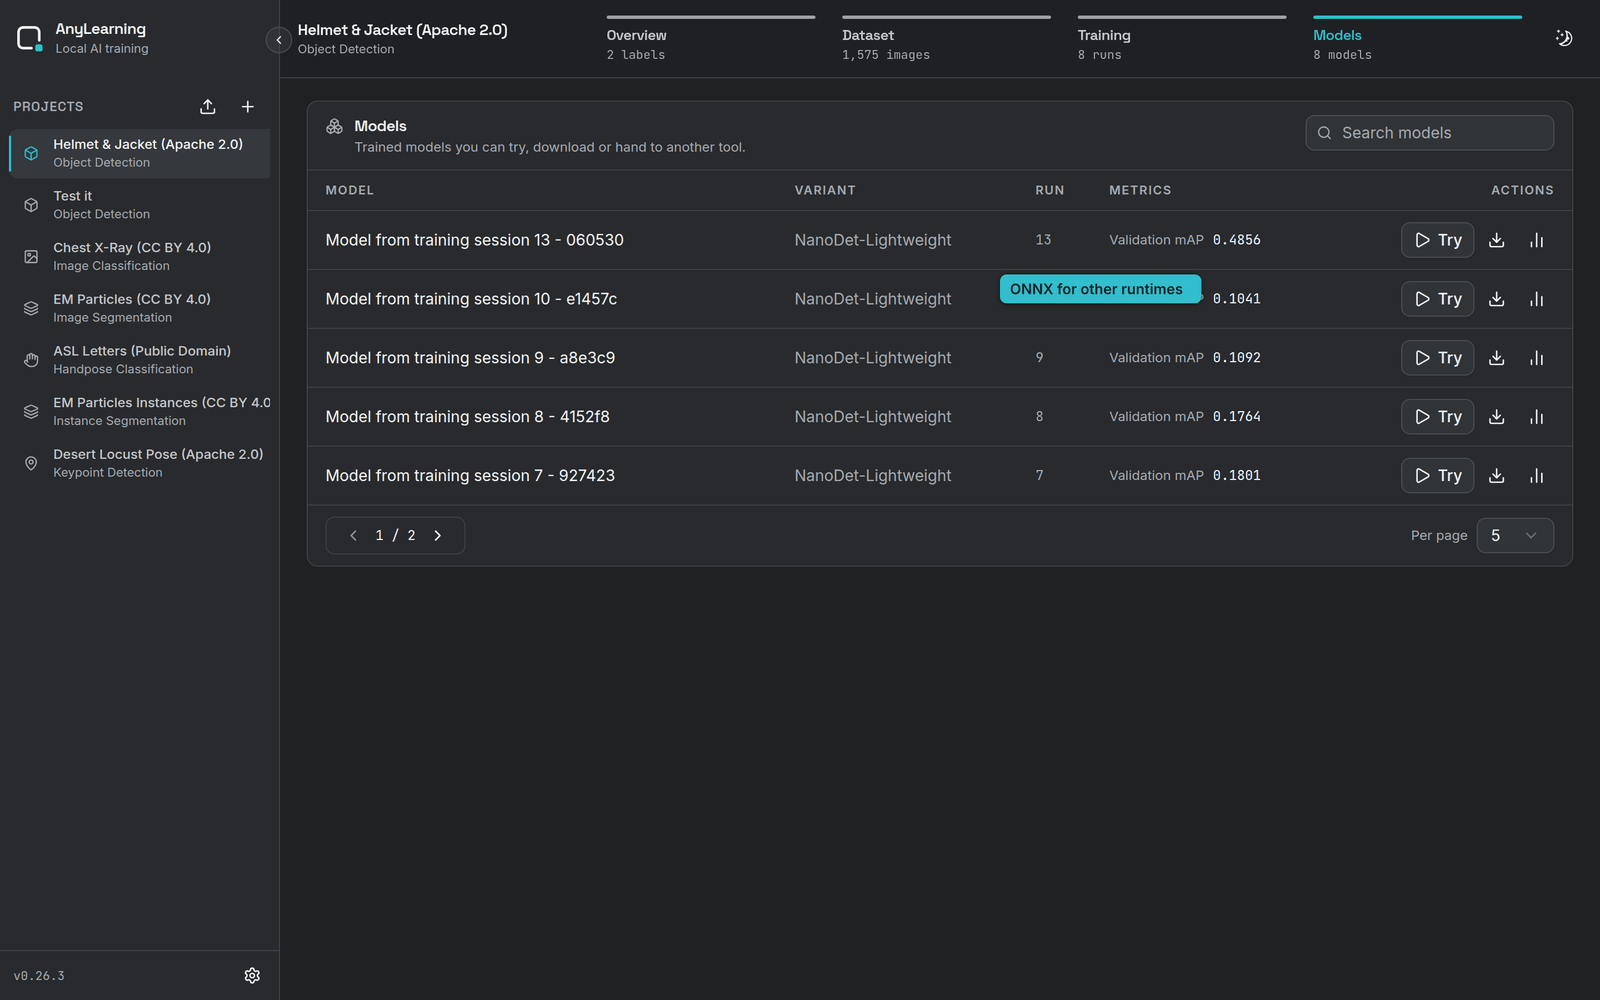1600x1000 pixels.
Task: Open settings gear in sidebar footer
Action: pyautogui.click(x=252, y=975)
